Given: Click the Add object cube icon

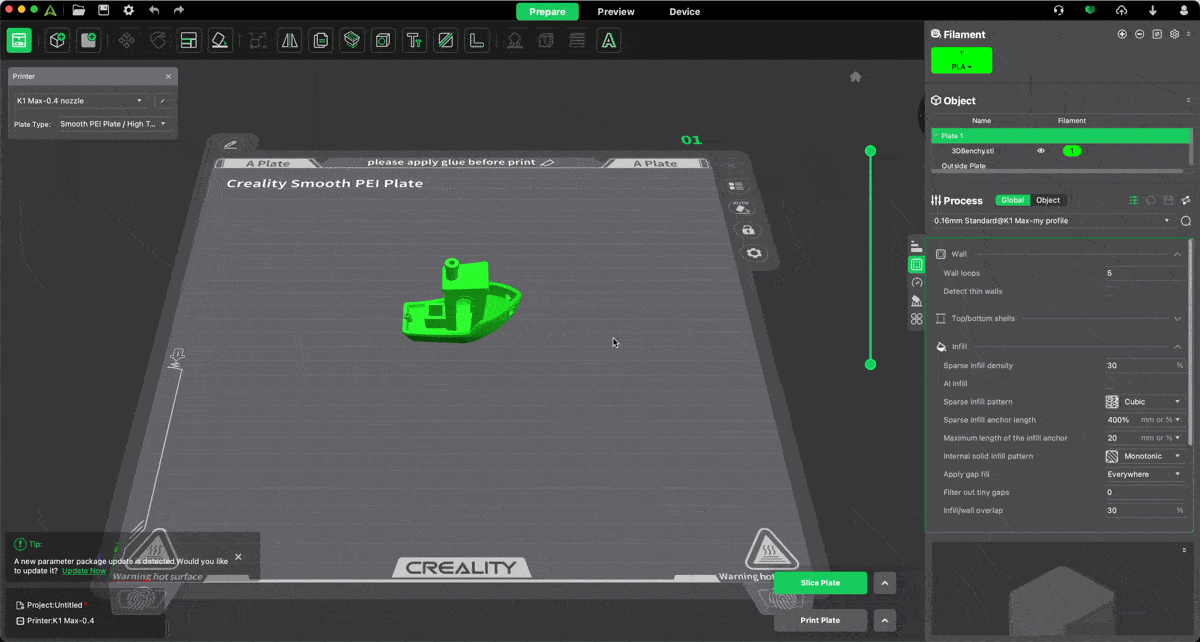Looking at the screenshot, I should tap(58, 41).
